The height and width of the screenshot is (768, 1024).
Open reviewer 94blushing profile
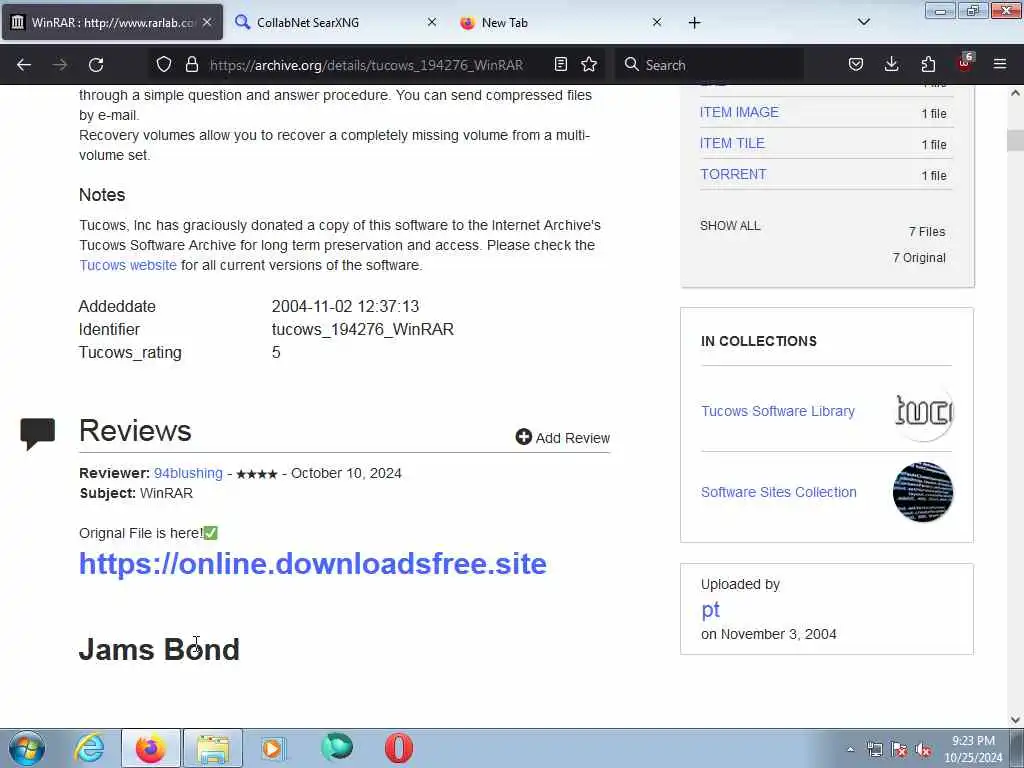pyautogui.click(x=188, y=473)
